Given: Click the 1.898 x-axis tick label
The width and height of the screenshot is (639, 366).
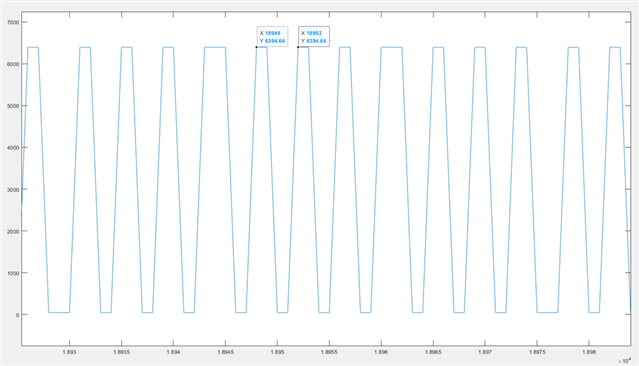Looking at the screenshot, I should click(x=589, y=352).
